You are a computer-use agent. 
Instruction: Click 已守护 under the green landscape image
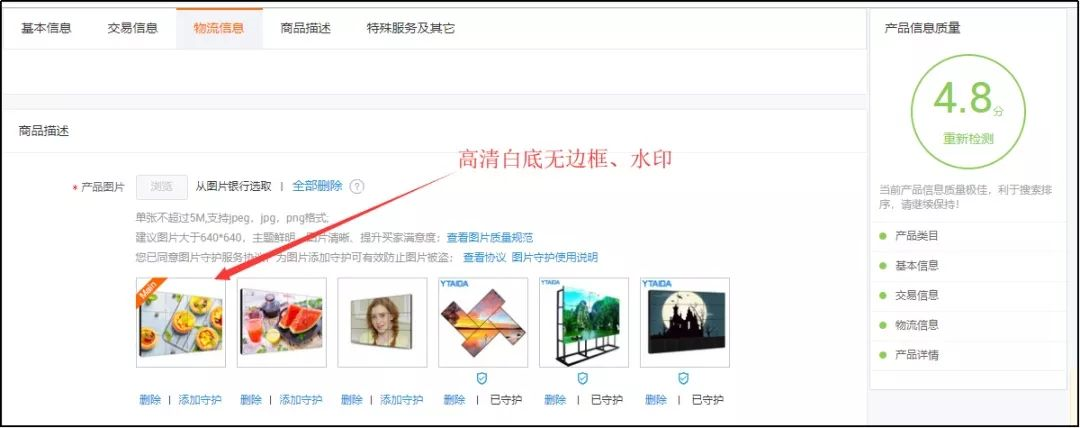click(x=607, y=400)
